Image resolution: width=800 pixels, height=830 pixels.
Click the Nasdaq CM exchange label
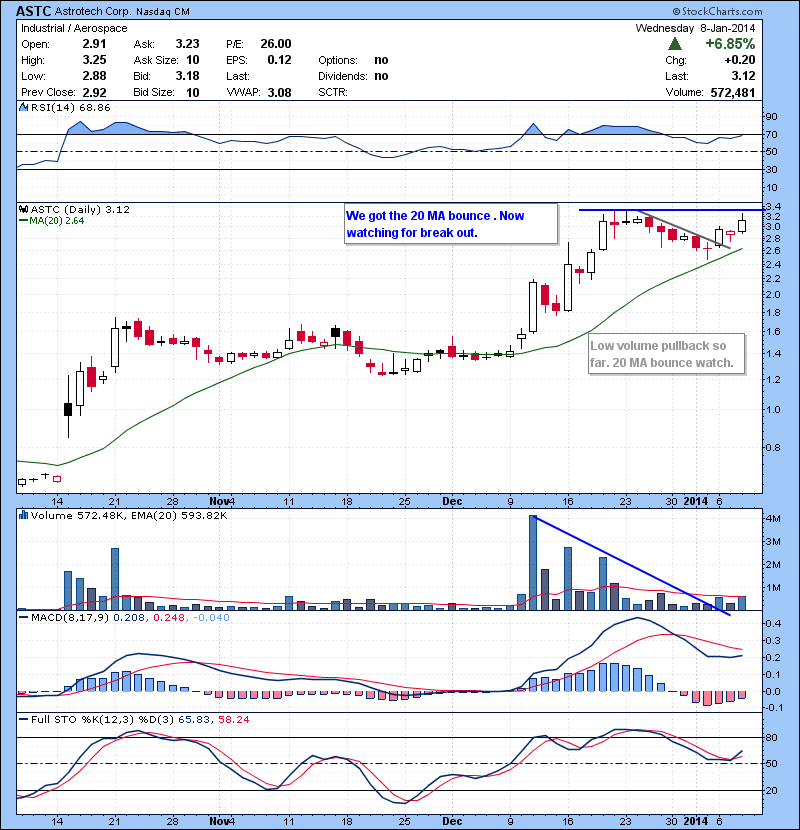(x=163, y=12)
